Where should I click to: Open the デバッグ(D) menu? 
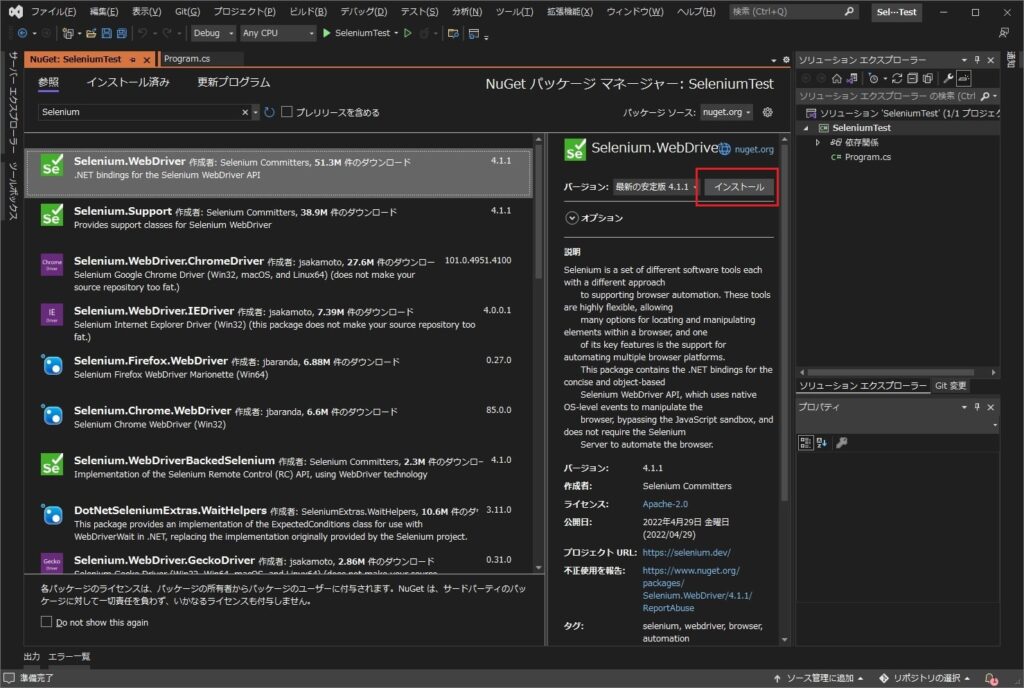tap(364, 12)
